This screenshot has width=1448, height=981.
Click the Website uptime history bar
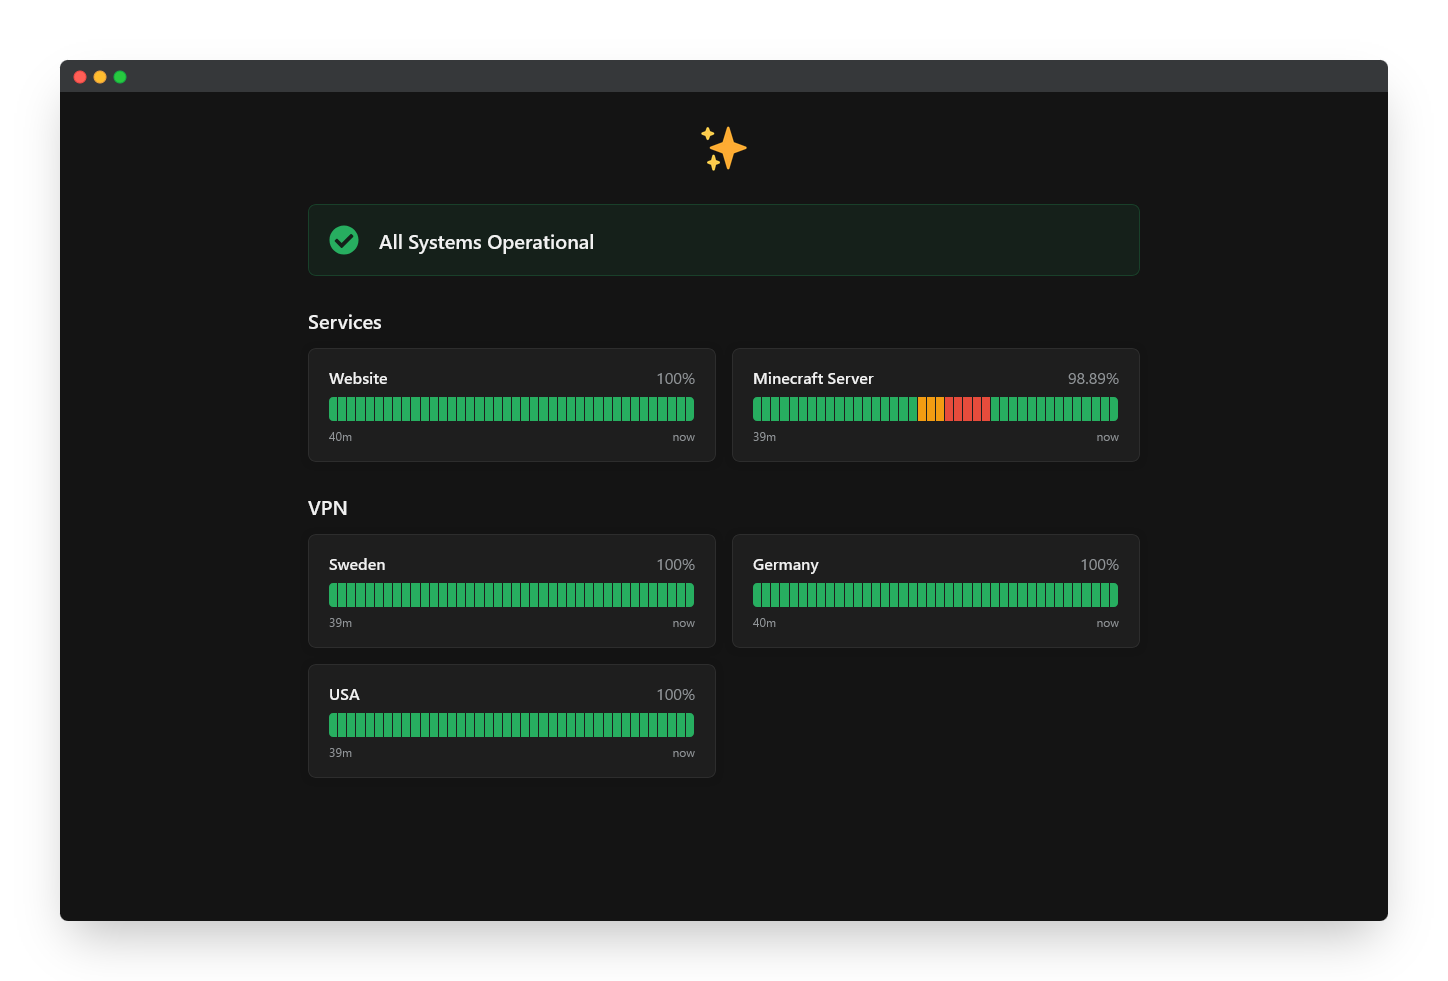(x=511, y=409)
